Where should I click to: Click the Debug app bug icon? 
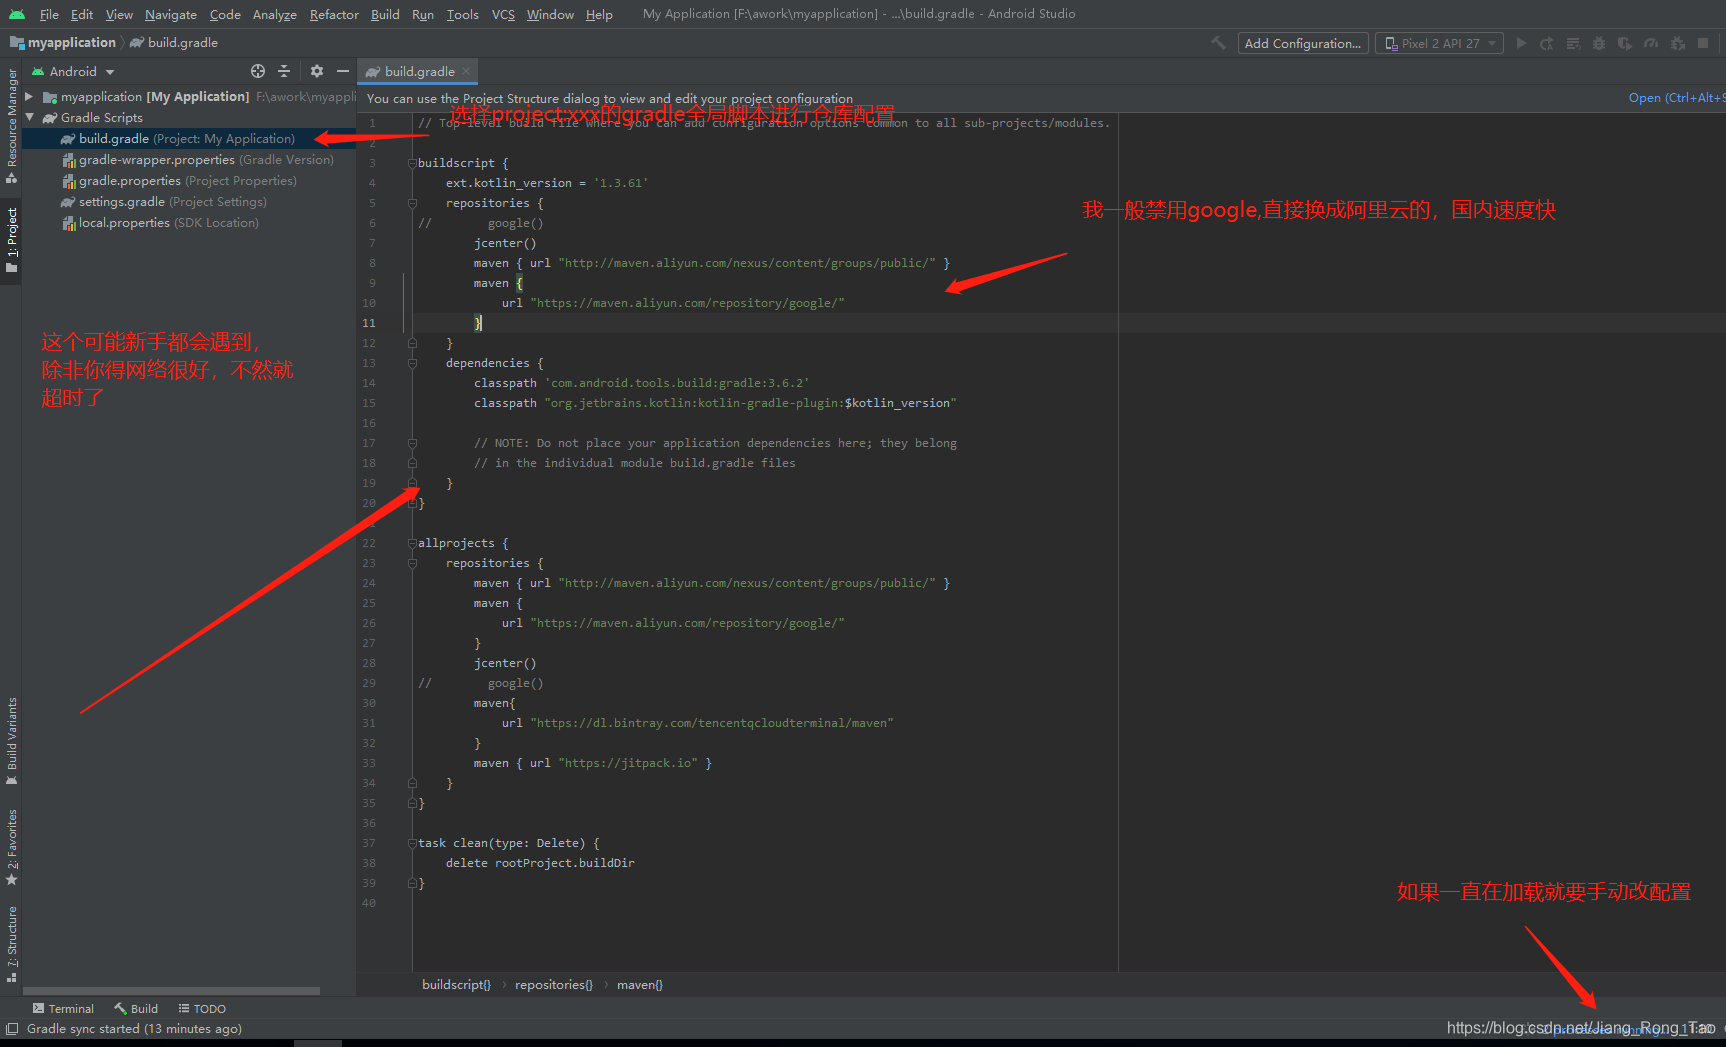(1599, 43)
